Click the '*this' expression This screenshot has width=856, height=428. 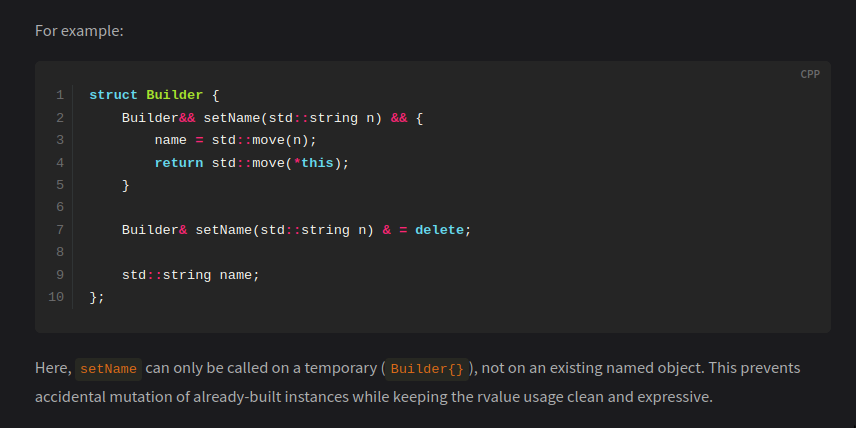point(313,163)
